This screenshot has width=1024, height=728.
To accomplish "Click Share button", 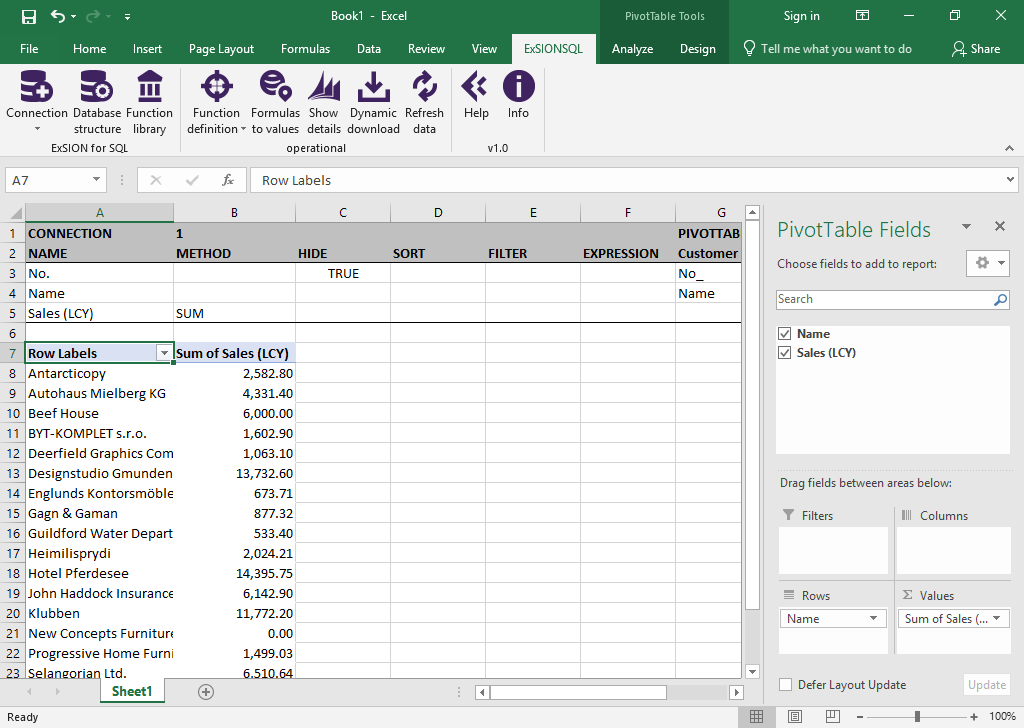I will coord(976,48).
